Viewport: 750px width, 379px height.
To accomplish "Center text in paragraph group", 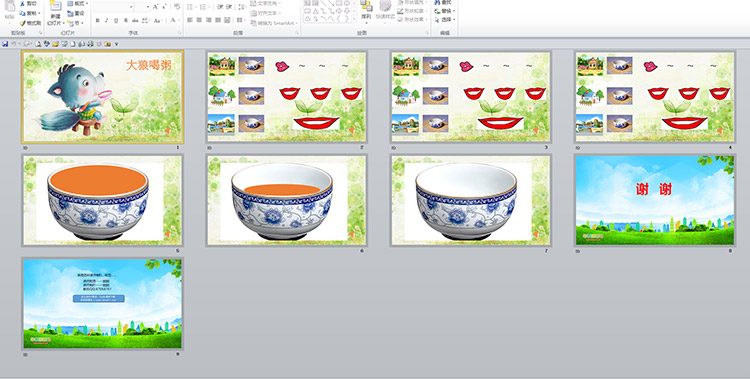I will (x=199, y=20).
